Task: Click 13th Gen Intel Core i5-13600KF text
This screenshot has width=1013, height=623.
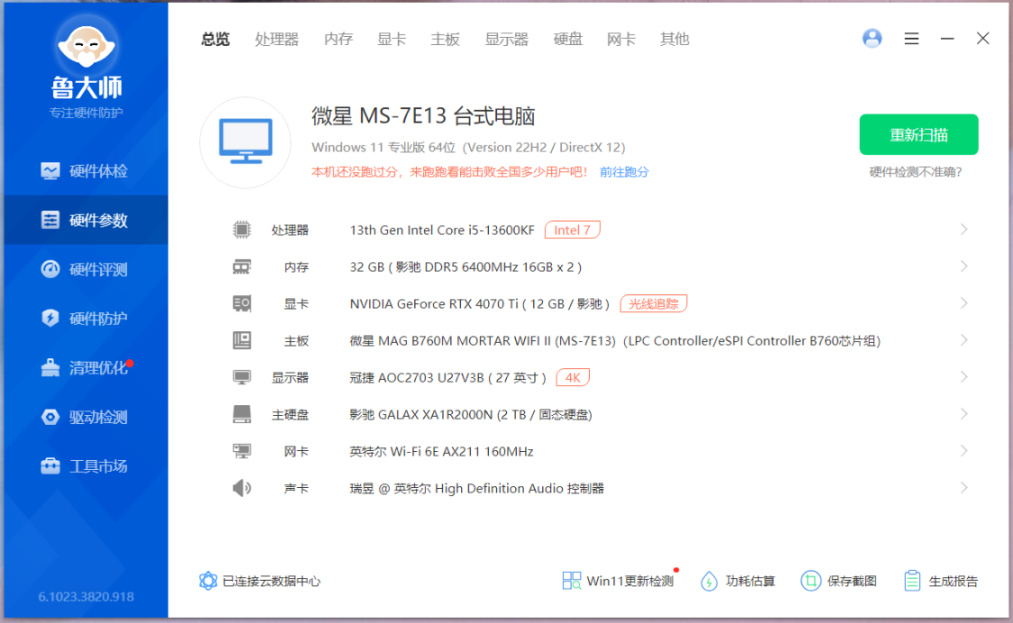Action: [x=442, y=230]
